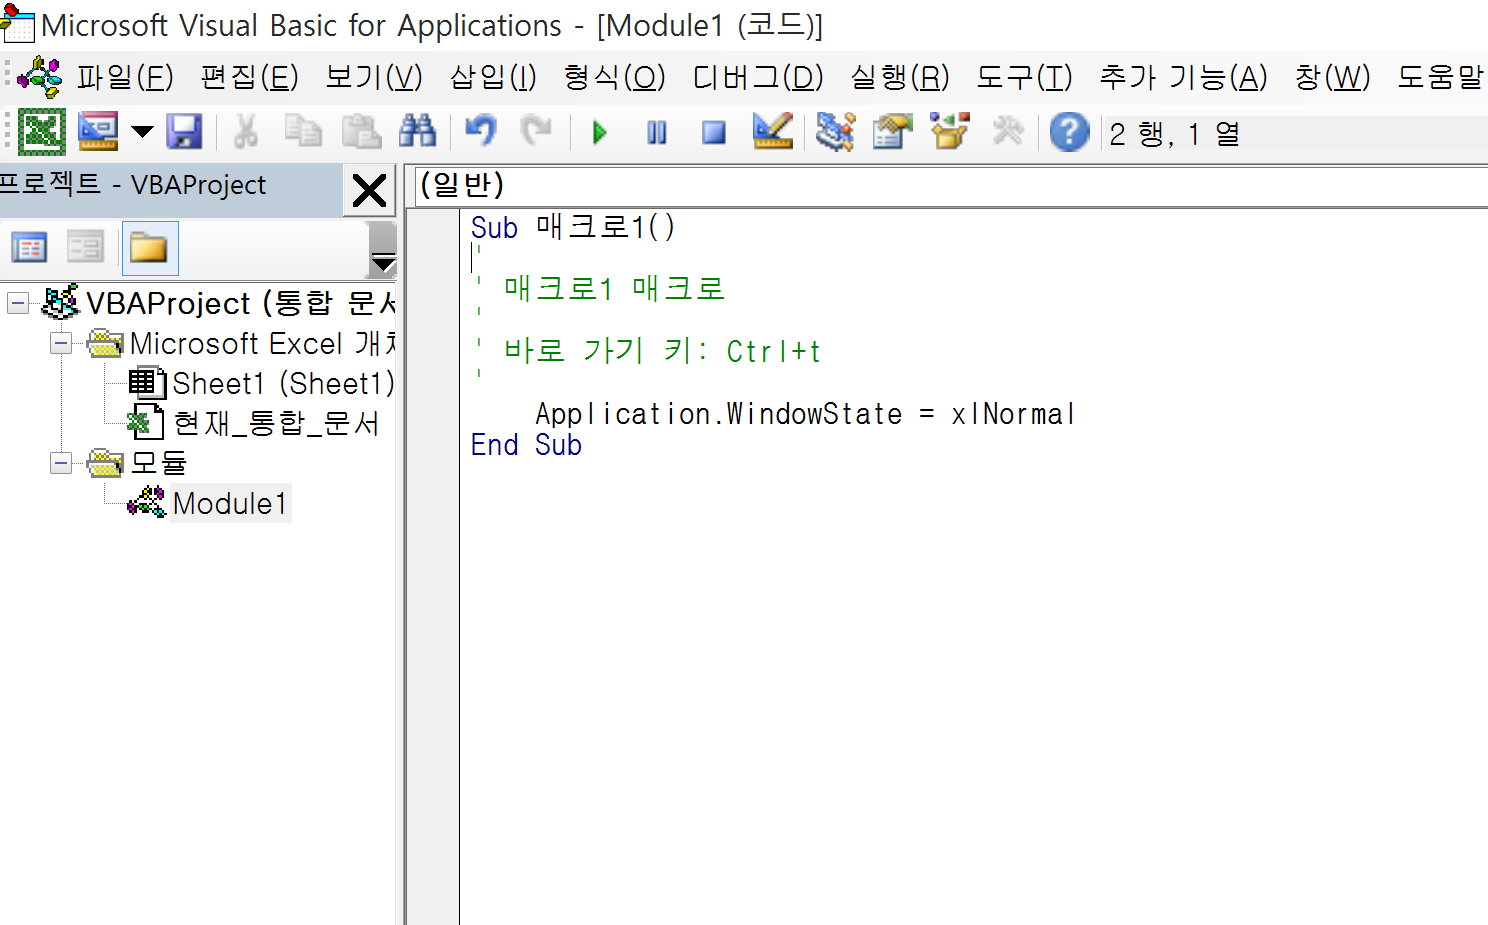
Task: Open the 보기(V) menu
Action: click(374, 77)
